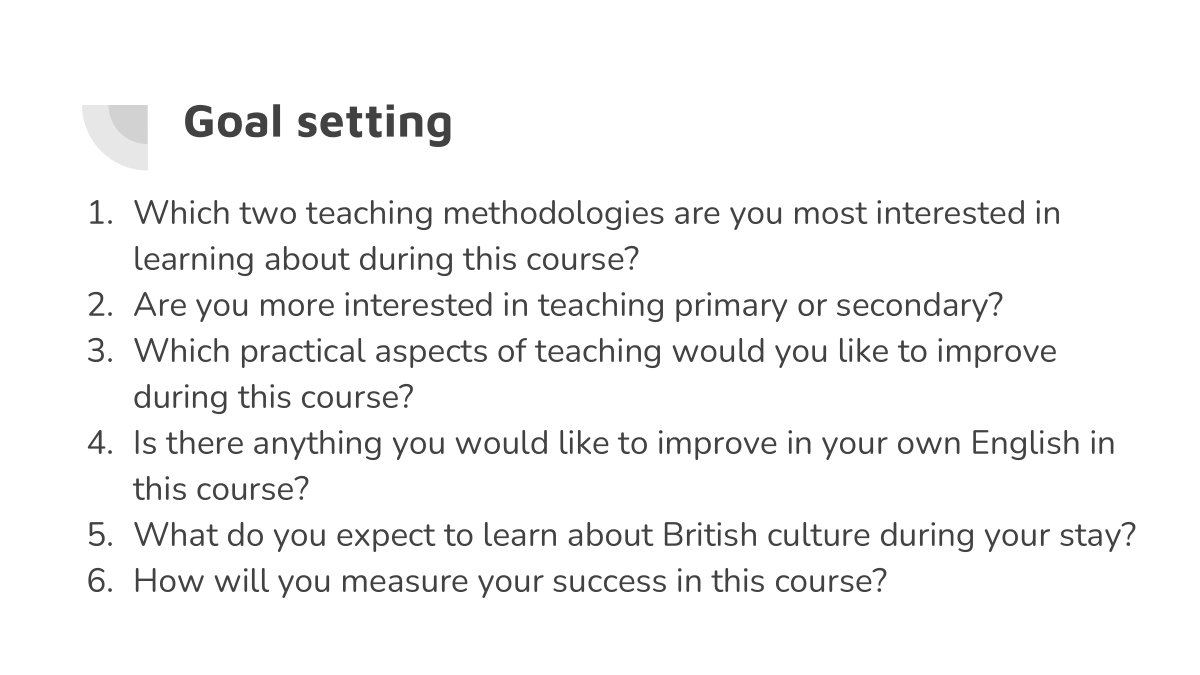
Task: Click the line "during this course?" under question 3
Action: point(273,397)
